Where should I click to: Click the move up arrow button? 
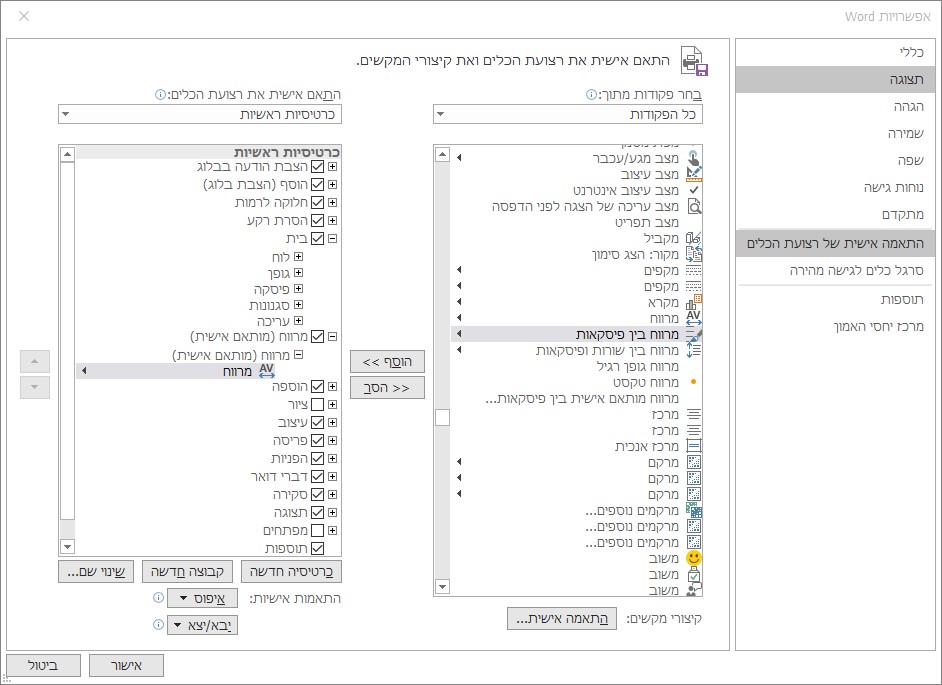[x=35, y=362]
